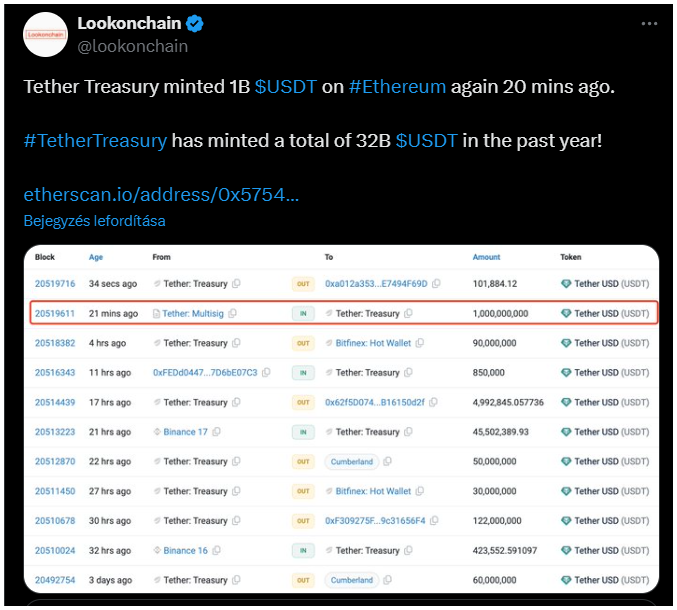Click the OUT badge in block 20519716 row
Image resolution: width=677 pixels, height=610 pixels.
[303, 284]
